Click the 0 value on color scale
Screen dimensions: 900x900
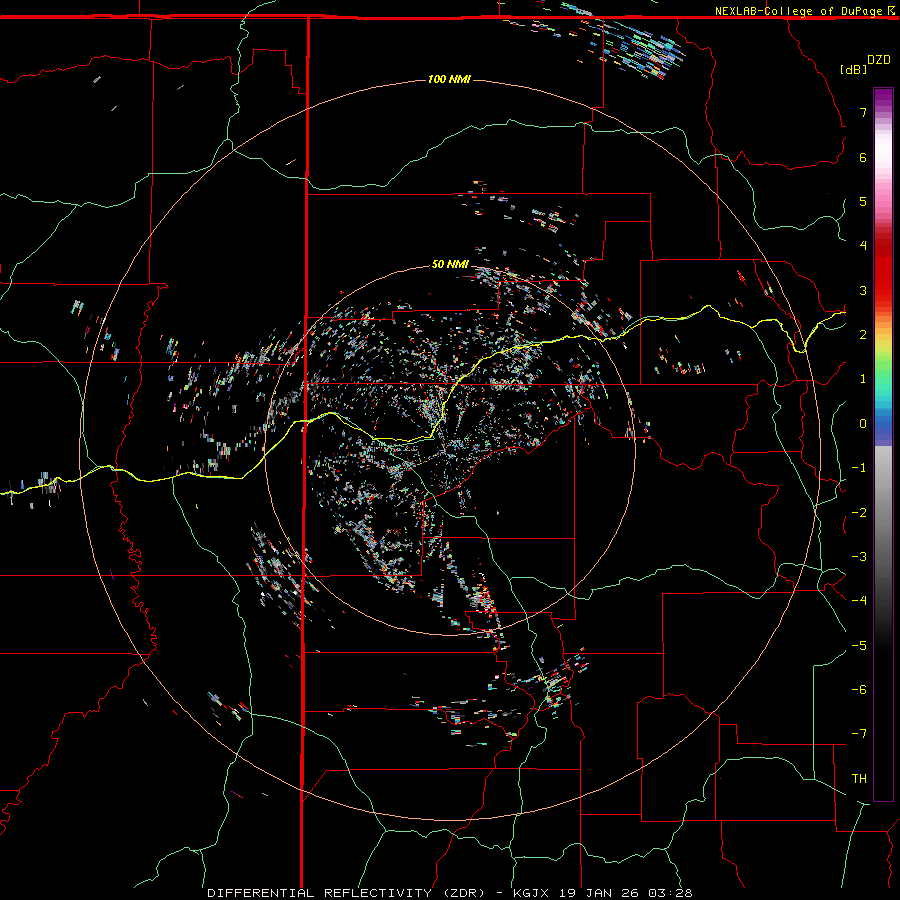[x=863, y=424]
